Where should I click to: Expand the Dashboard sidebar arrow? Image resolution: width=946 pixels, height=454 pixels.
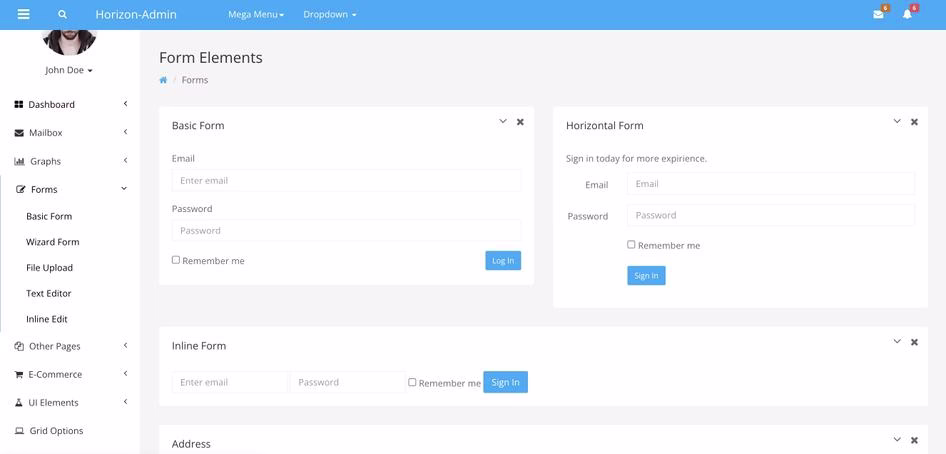click(x=125, y=104)
